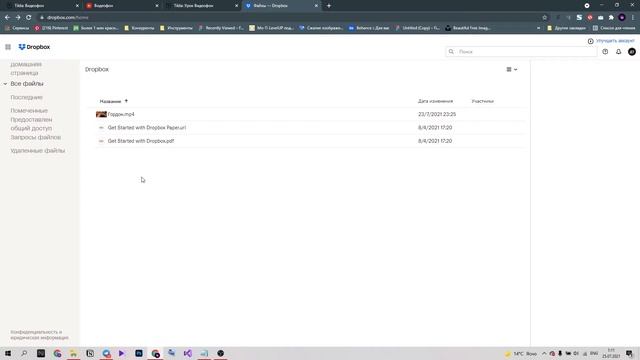Open the Behance bookmark
The height and width of the screenshot is (360, 640).
coord(369,28)
